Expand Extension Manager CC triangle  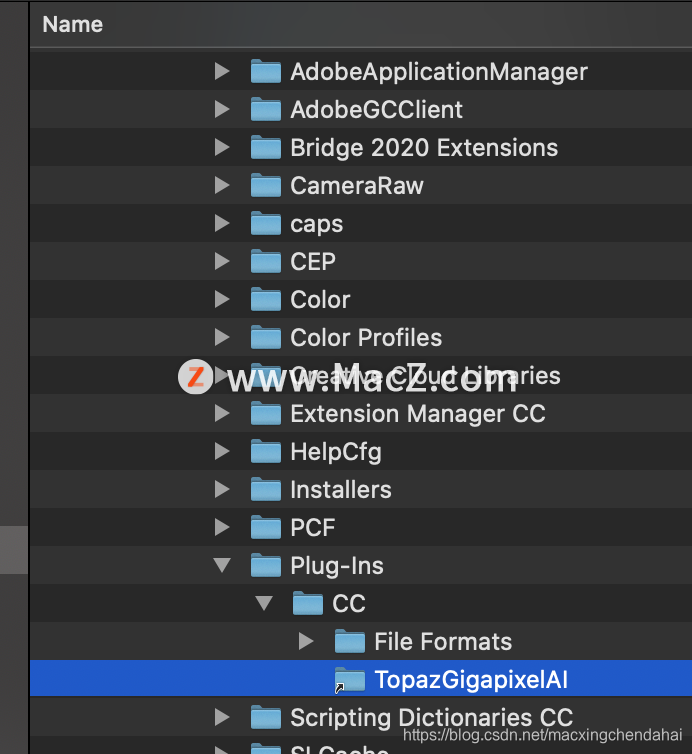pyautogui.click(x=222, y=413)
